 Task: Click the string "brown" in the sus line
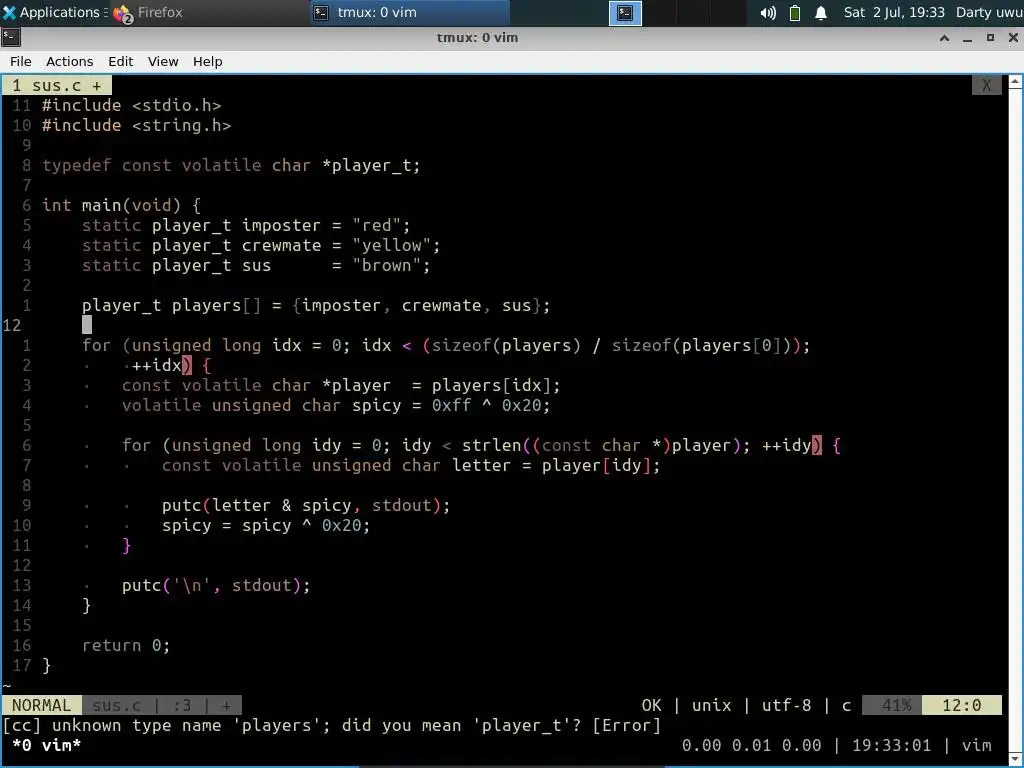(387, 265)
